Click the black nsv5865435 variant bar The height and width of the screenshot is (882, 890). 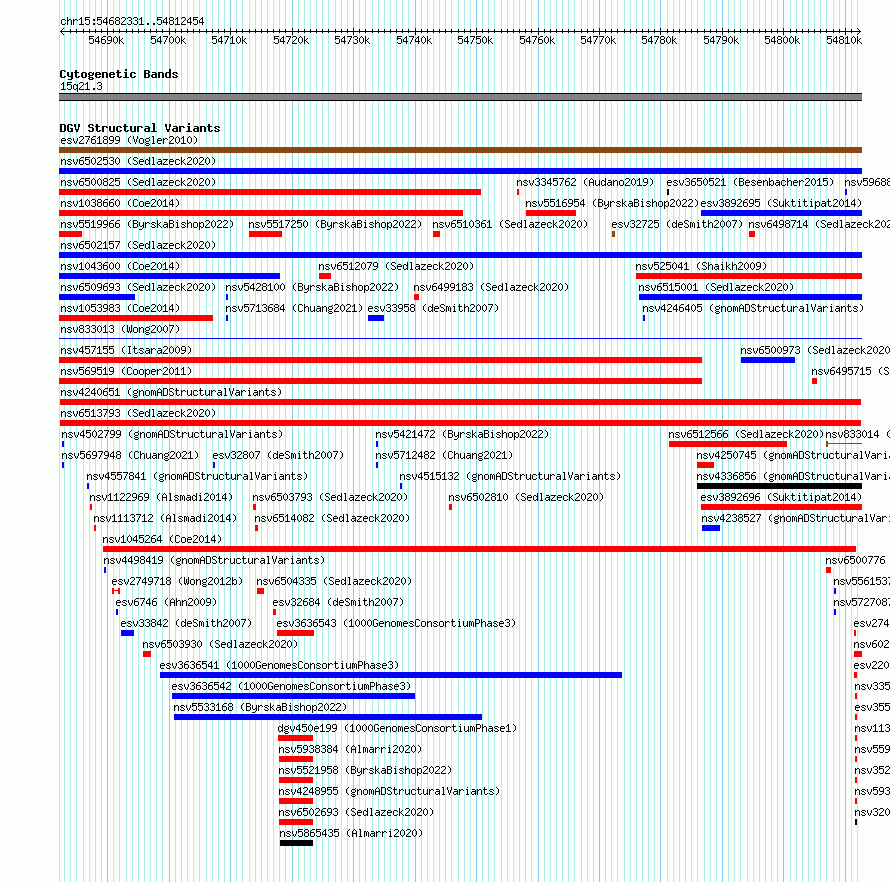296,843
